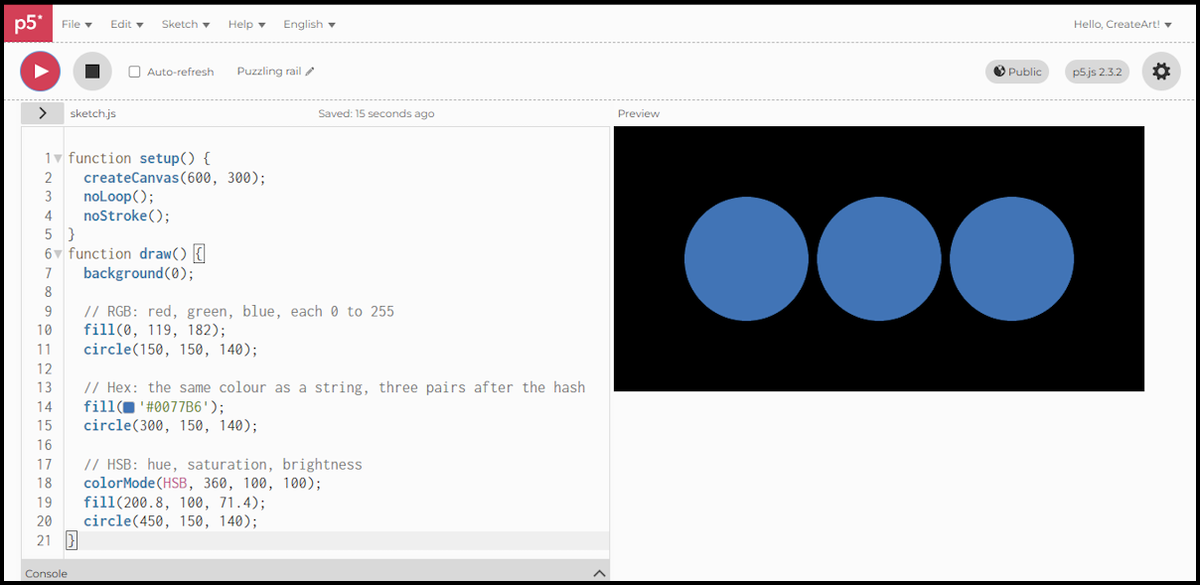1200x585 pixels.
Task: Open the File menu
Action: [x=77, y=24]
